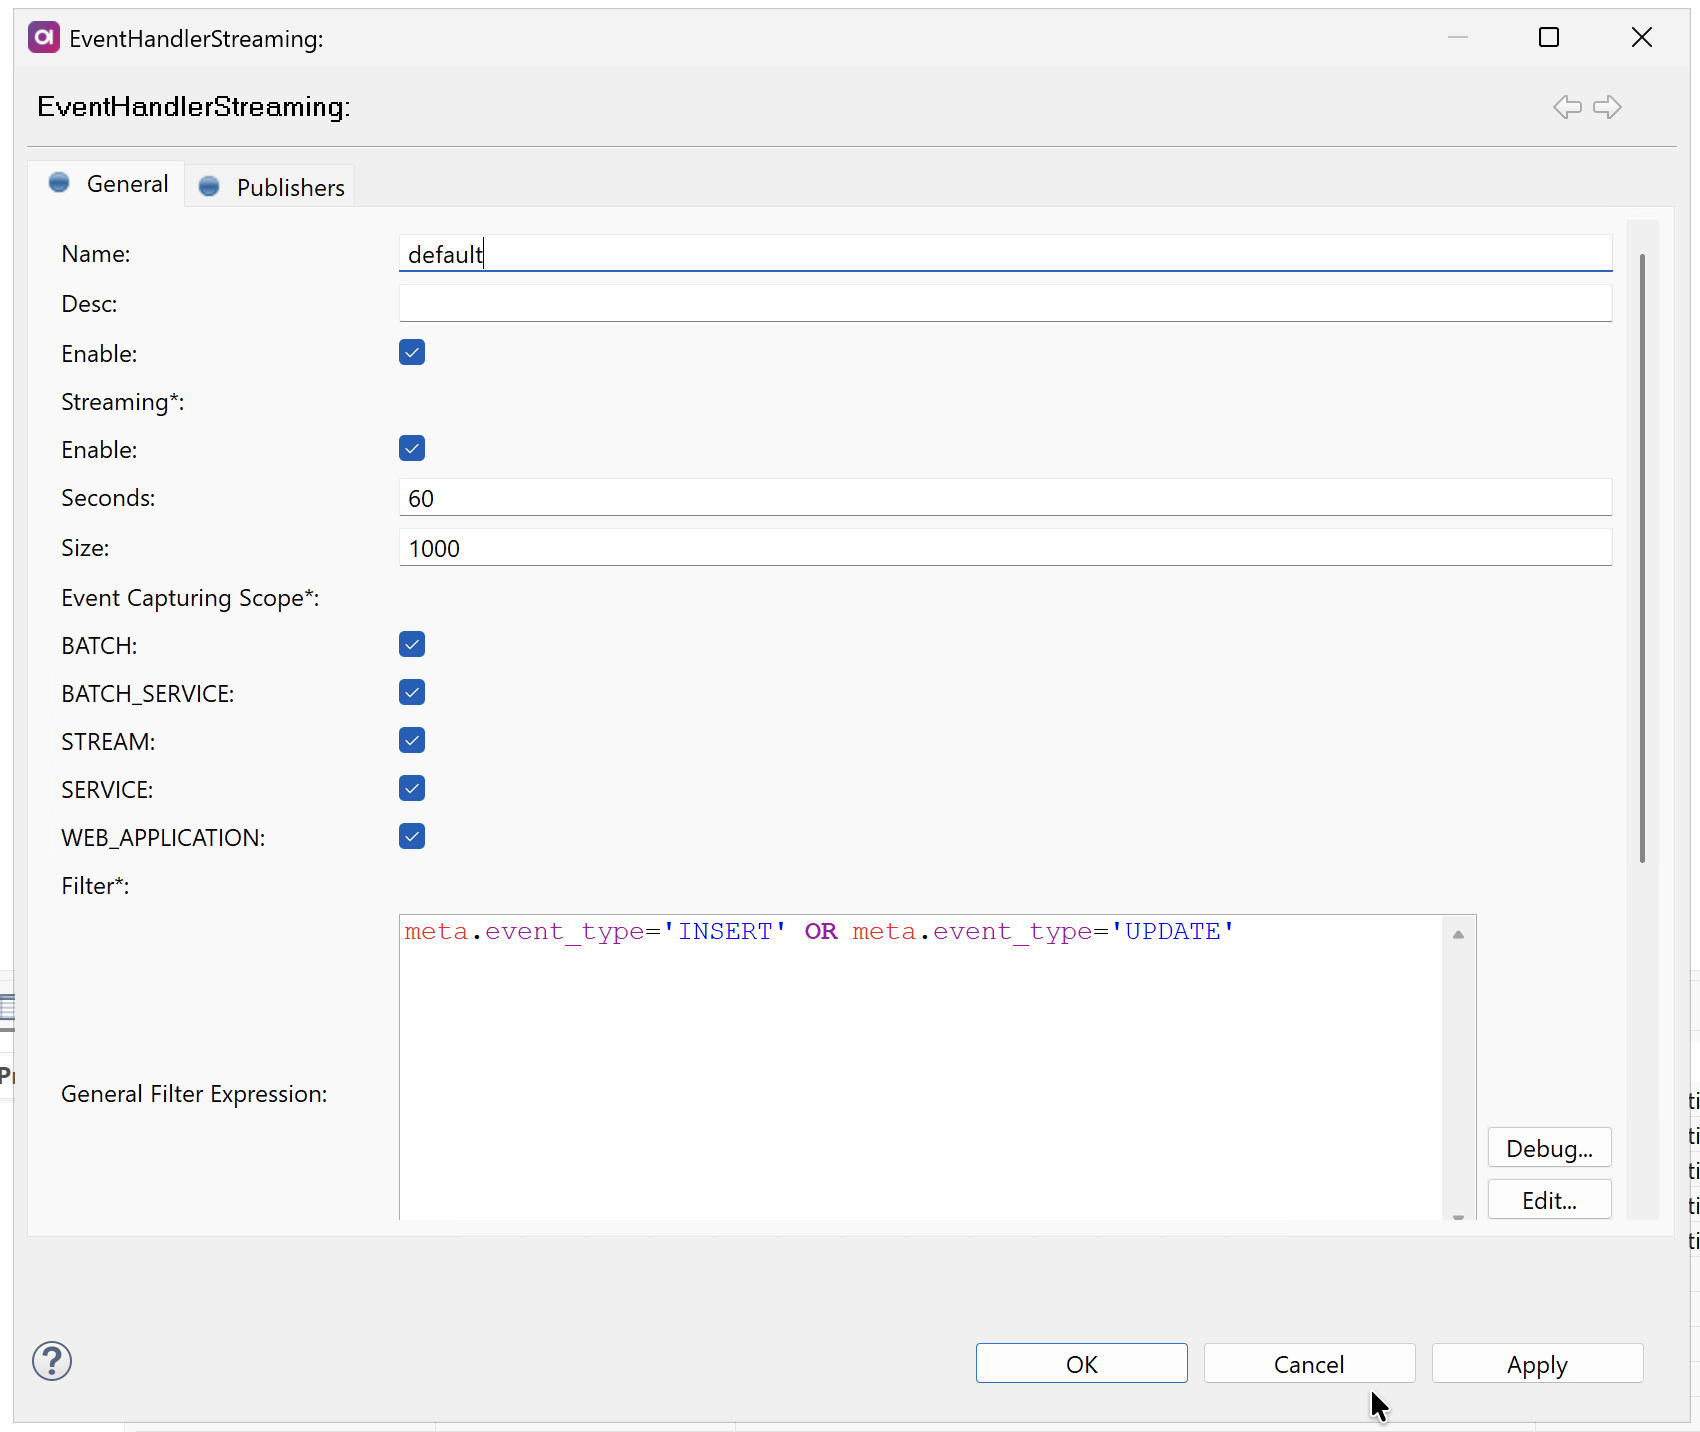Maximize the EventHandlerStreaming dialog window
The image size is (1700, 1432).
1549,38
